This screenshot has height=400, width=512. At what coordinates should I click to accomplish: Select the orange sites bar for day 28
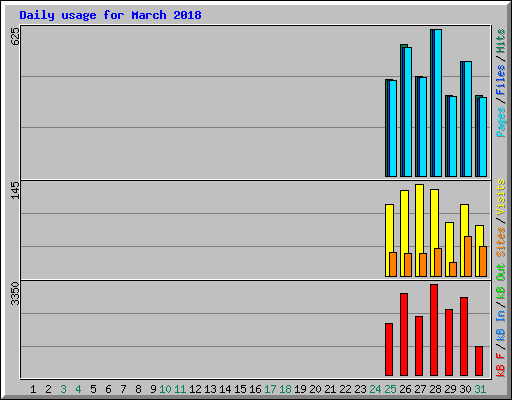pyautogui.click(x=438, y=263)
